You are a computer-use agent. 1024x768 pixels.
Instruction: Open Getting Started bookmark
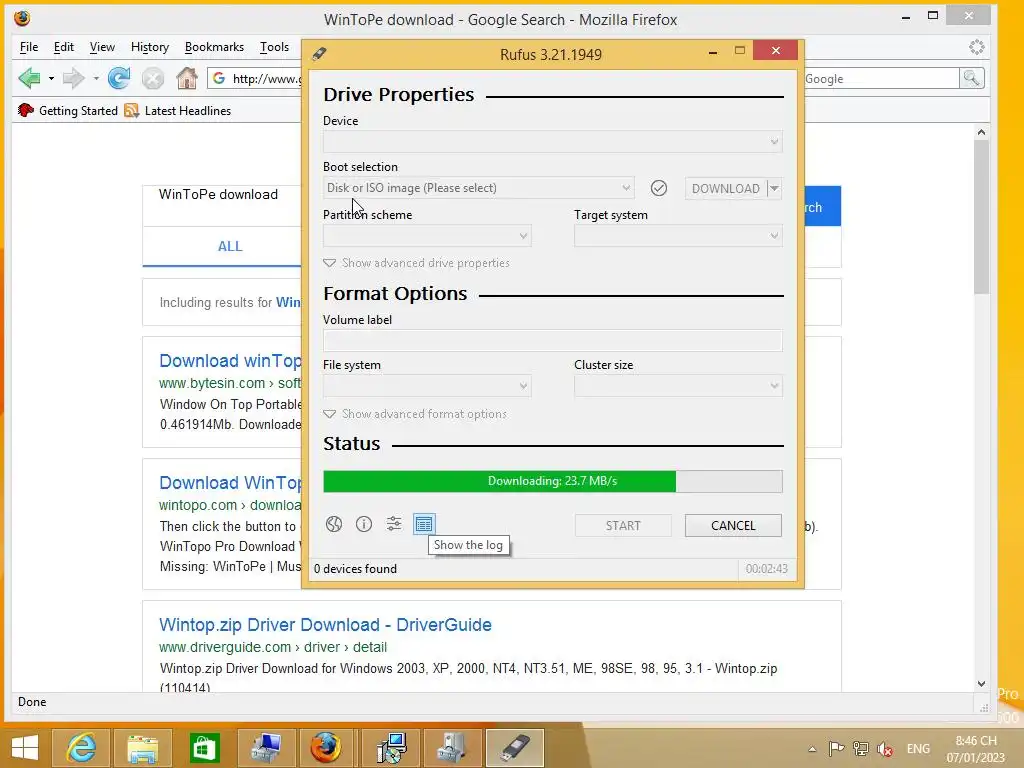pyautogui.click(x=68, y=110)
